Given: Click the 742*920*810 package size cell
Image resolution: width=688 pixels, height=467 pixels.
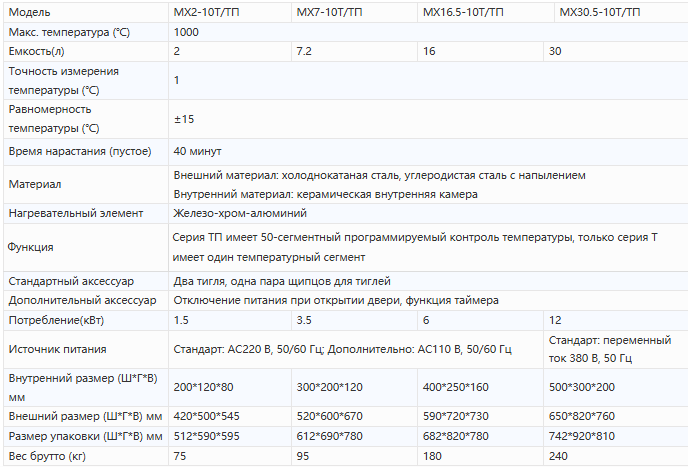Looking at the screenshot, I should point(582,436).
